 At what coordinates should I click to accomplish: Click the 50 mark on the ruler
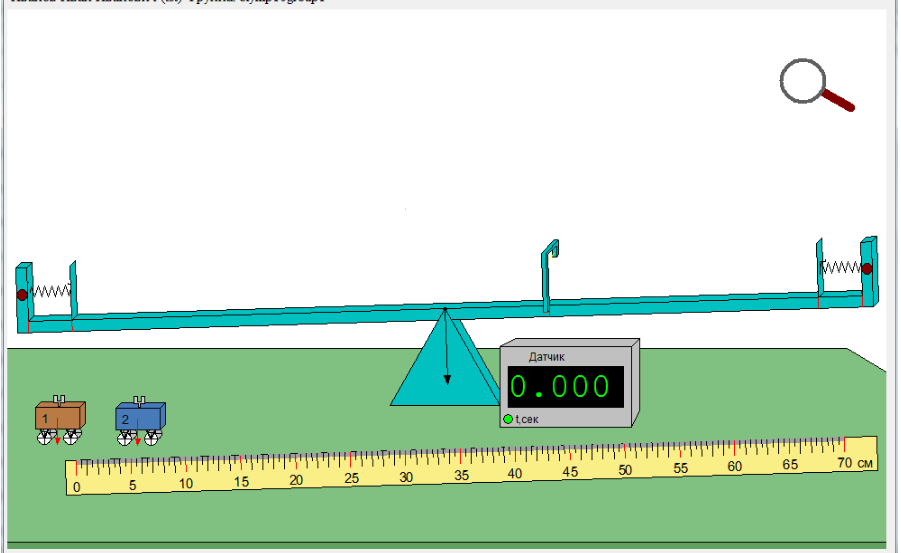pos(625,470)
